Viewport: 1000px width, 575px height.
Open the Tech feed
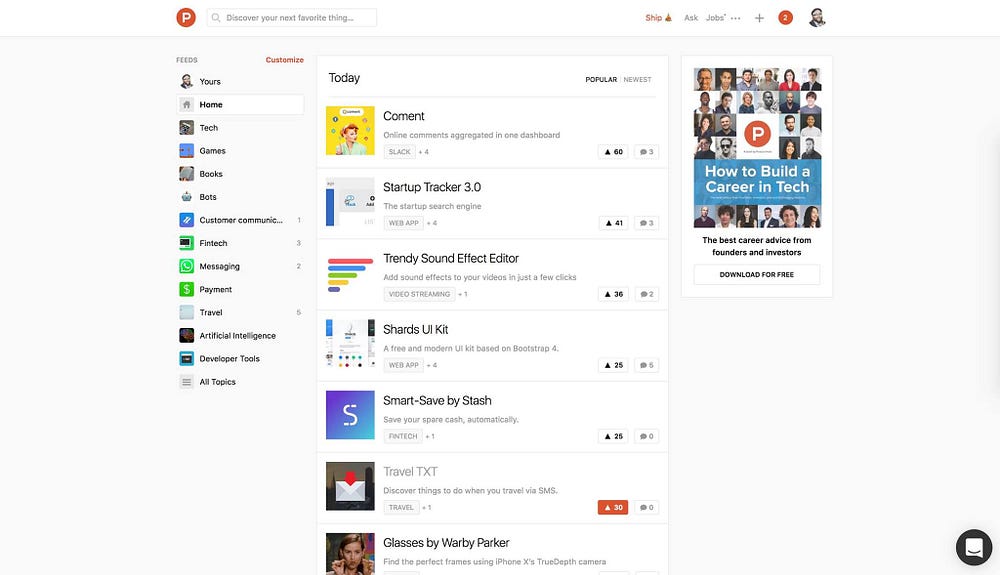[240, 127]
